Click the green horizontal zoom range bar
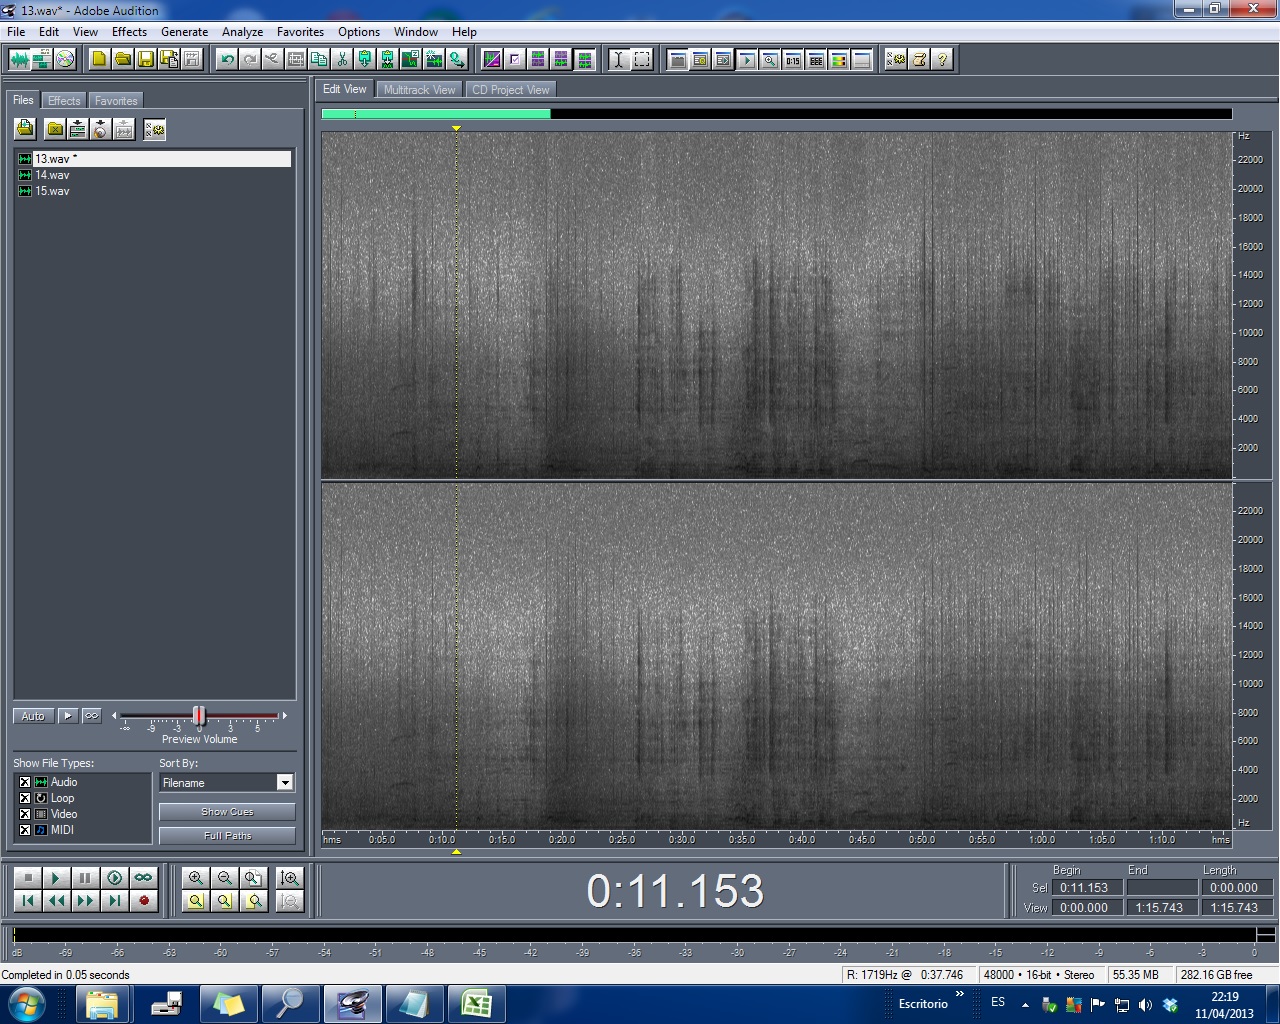1280x1024 pixels. (x=436, y=114)
